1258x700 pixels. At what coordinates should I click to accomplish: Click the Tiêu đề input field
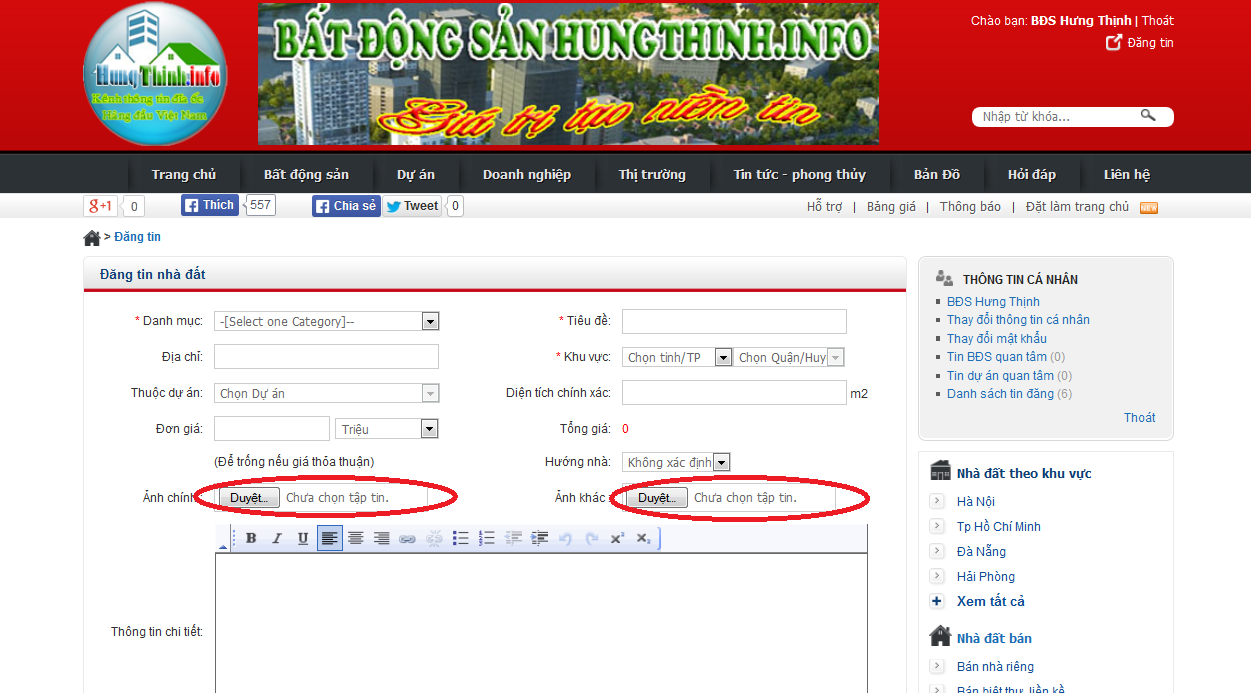click(734, 321)
